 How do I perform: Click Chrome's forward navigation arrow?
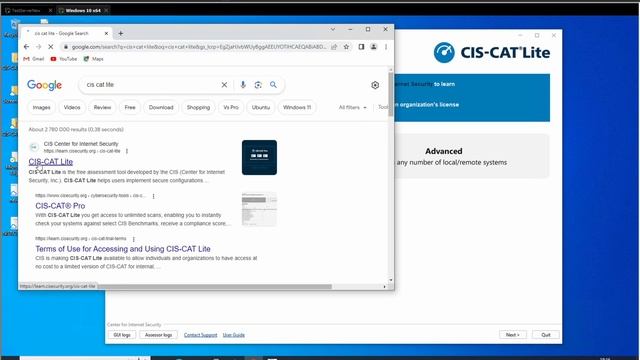38,47
